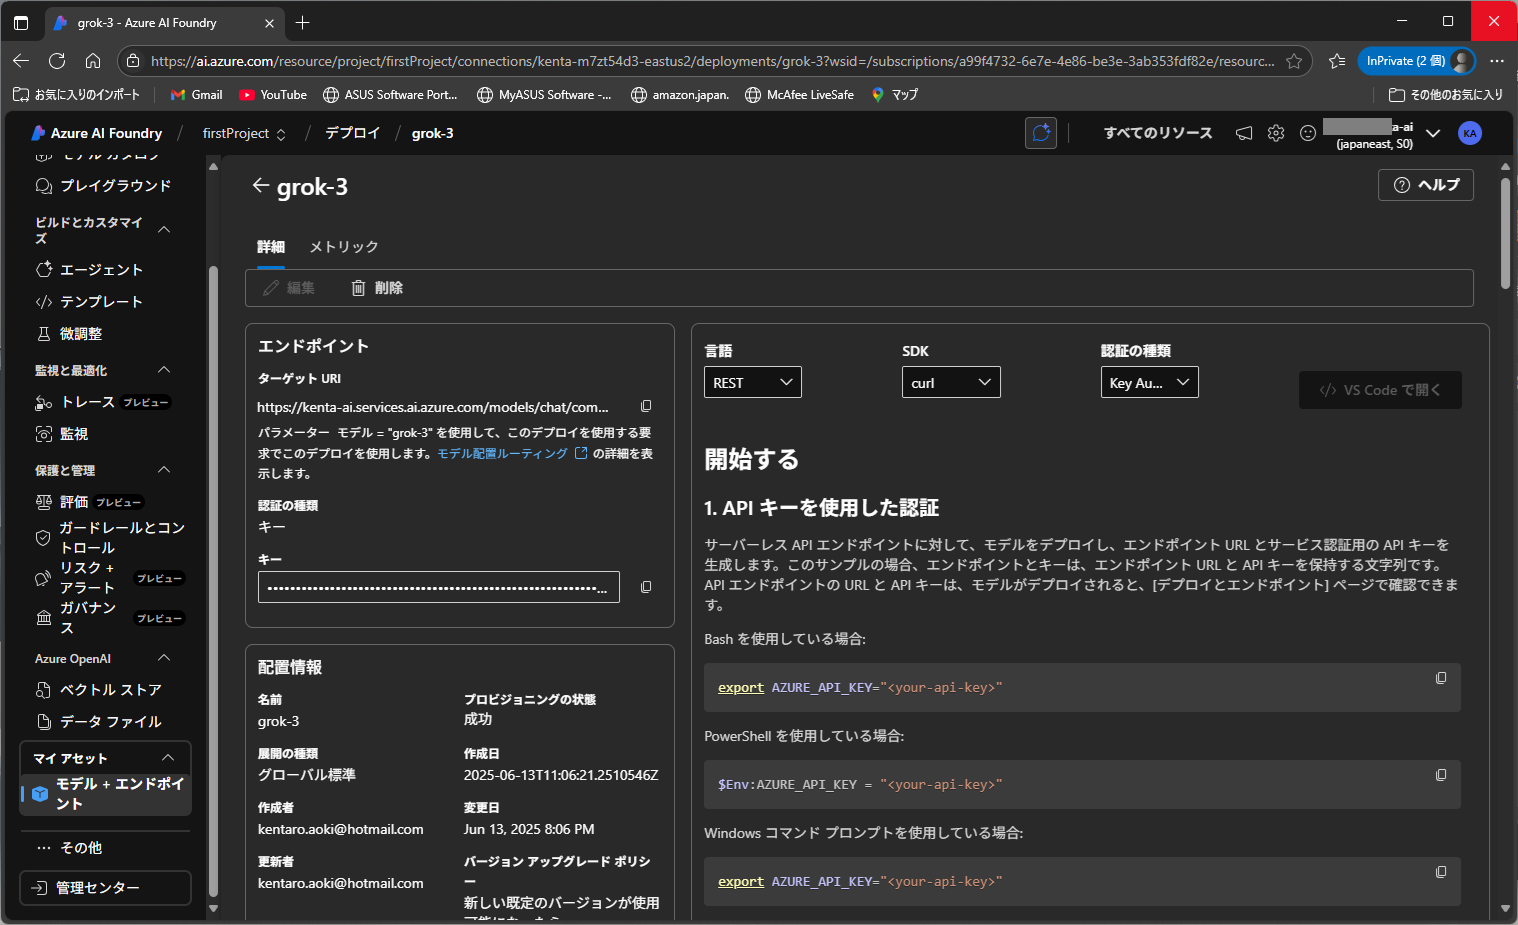Navigate back in the browser
This screenshot has width=1518, height=925.
pos(21,61)
